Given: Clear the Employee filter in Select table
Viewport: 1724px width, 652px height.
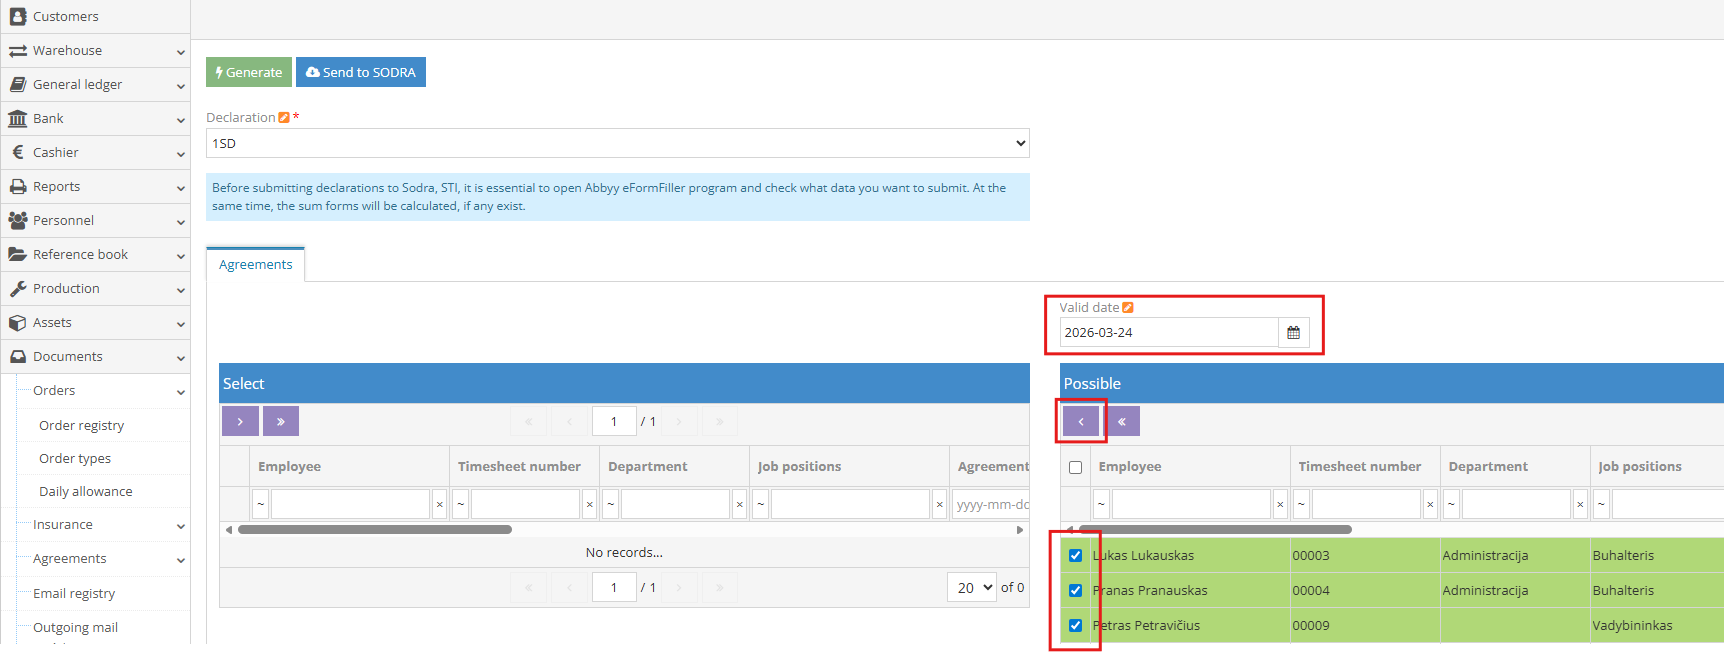Looking at the screenshot, I should coord(439,505).
